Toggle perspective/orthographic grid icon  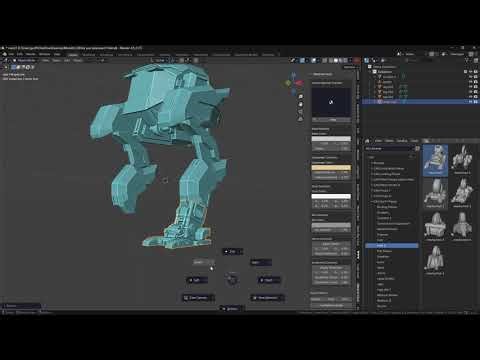pos(300,119)
